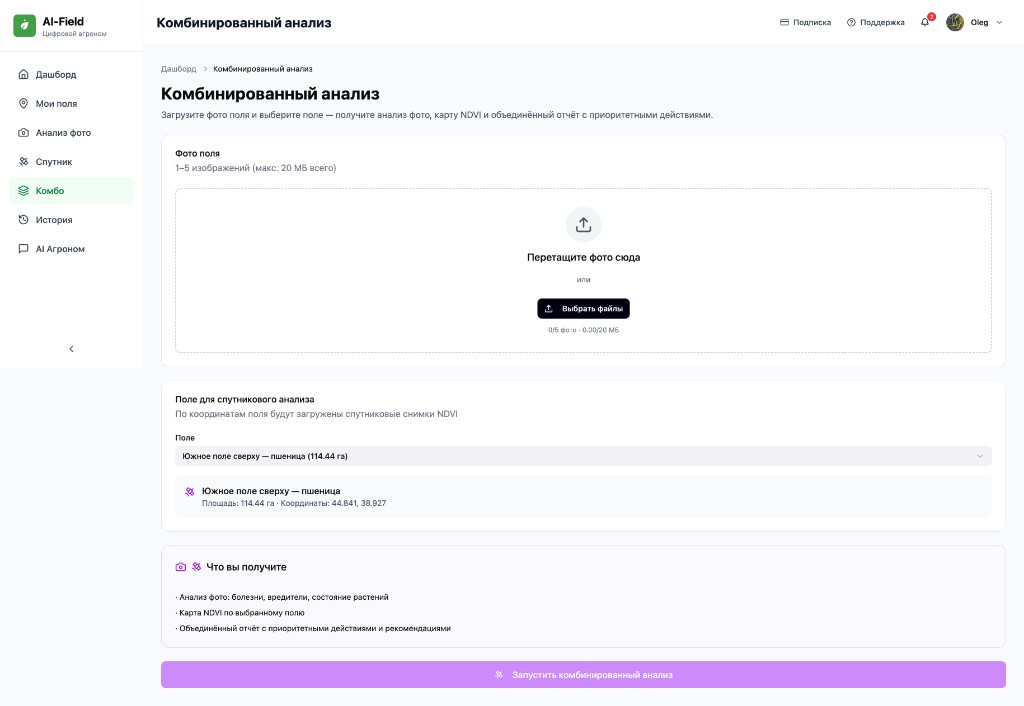
Task: Click the satellite icon beside the field name
Action: coord(190,492)
